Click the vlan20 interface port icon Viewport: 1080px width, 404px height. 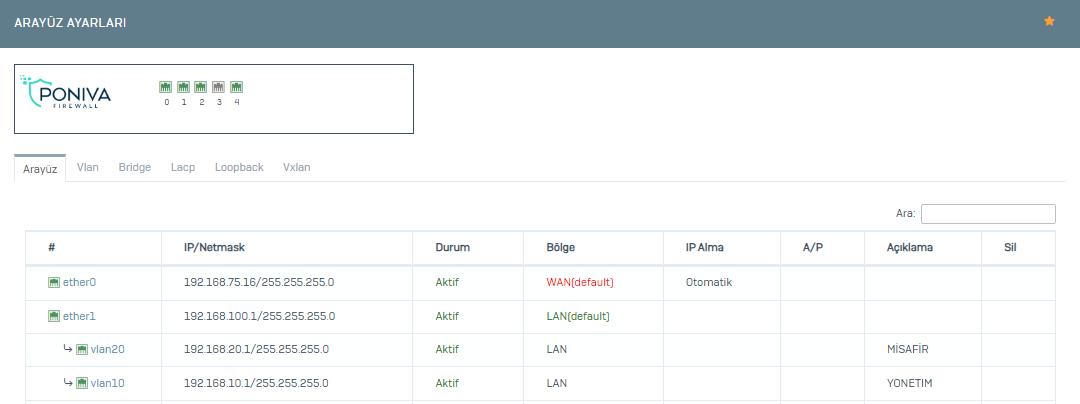tap(82, 349)
